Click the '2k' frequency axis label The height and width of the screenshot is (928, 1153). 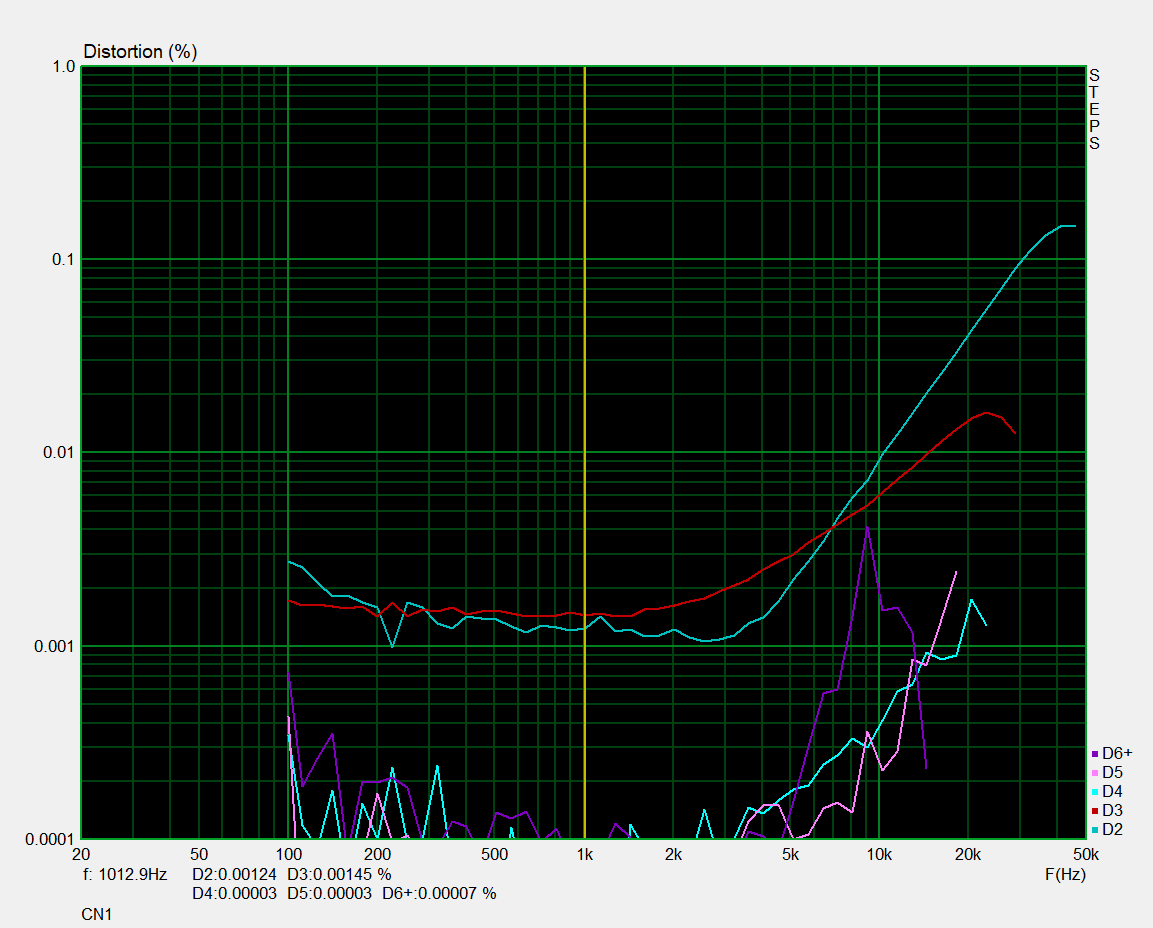tap(674, 855)
